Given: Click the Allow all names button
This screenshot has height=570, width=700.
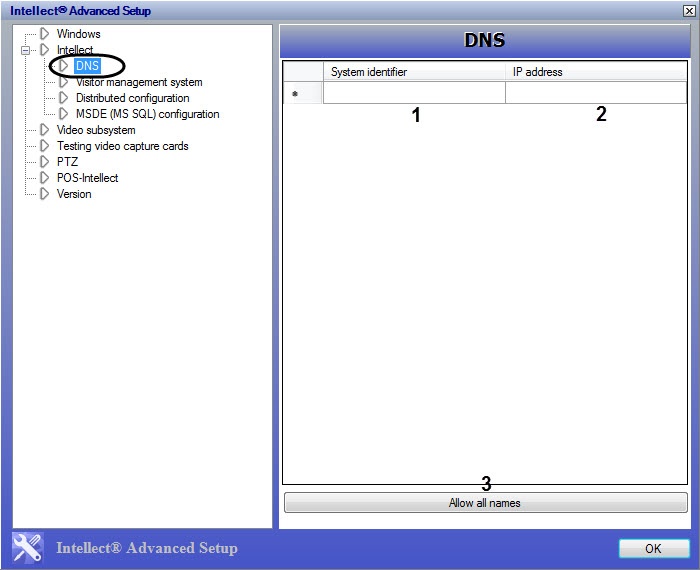Looking at the screenshot, I should [485, 503].
